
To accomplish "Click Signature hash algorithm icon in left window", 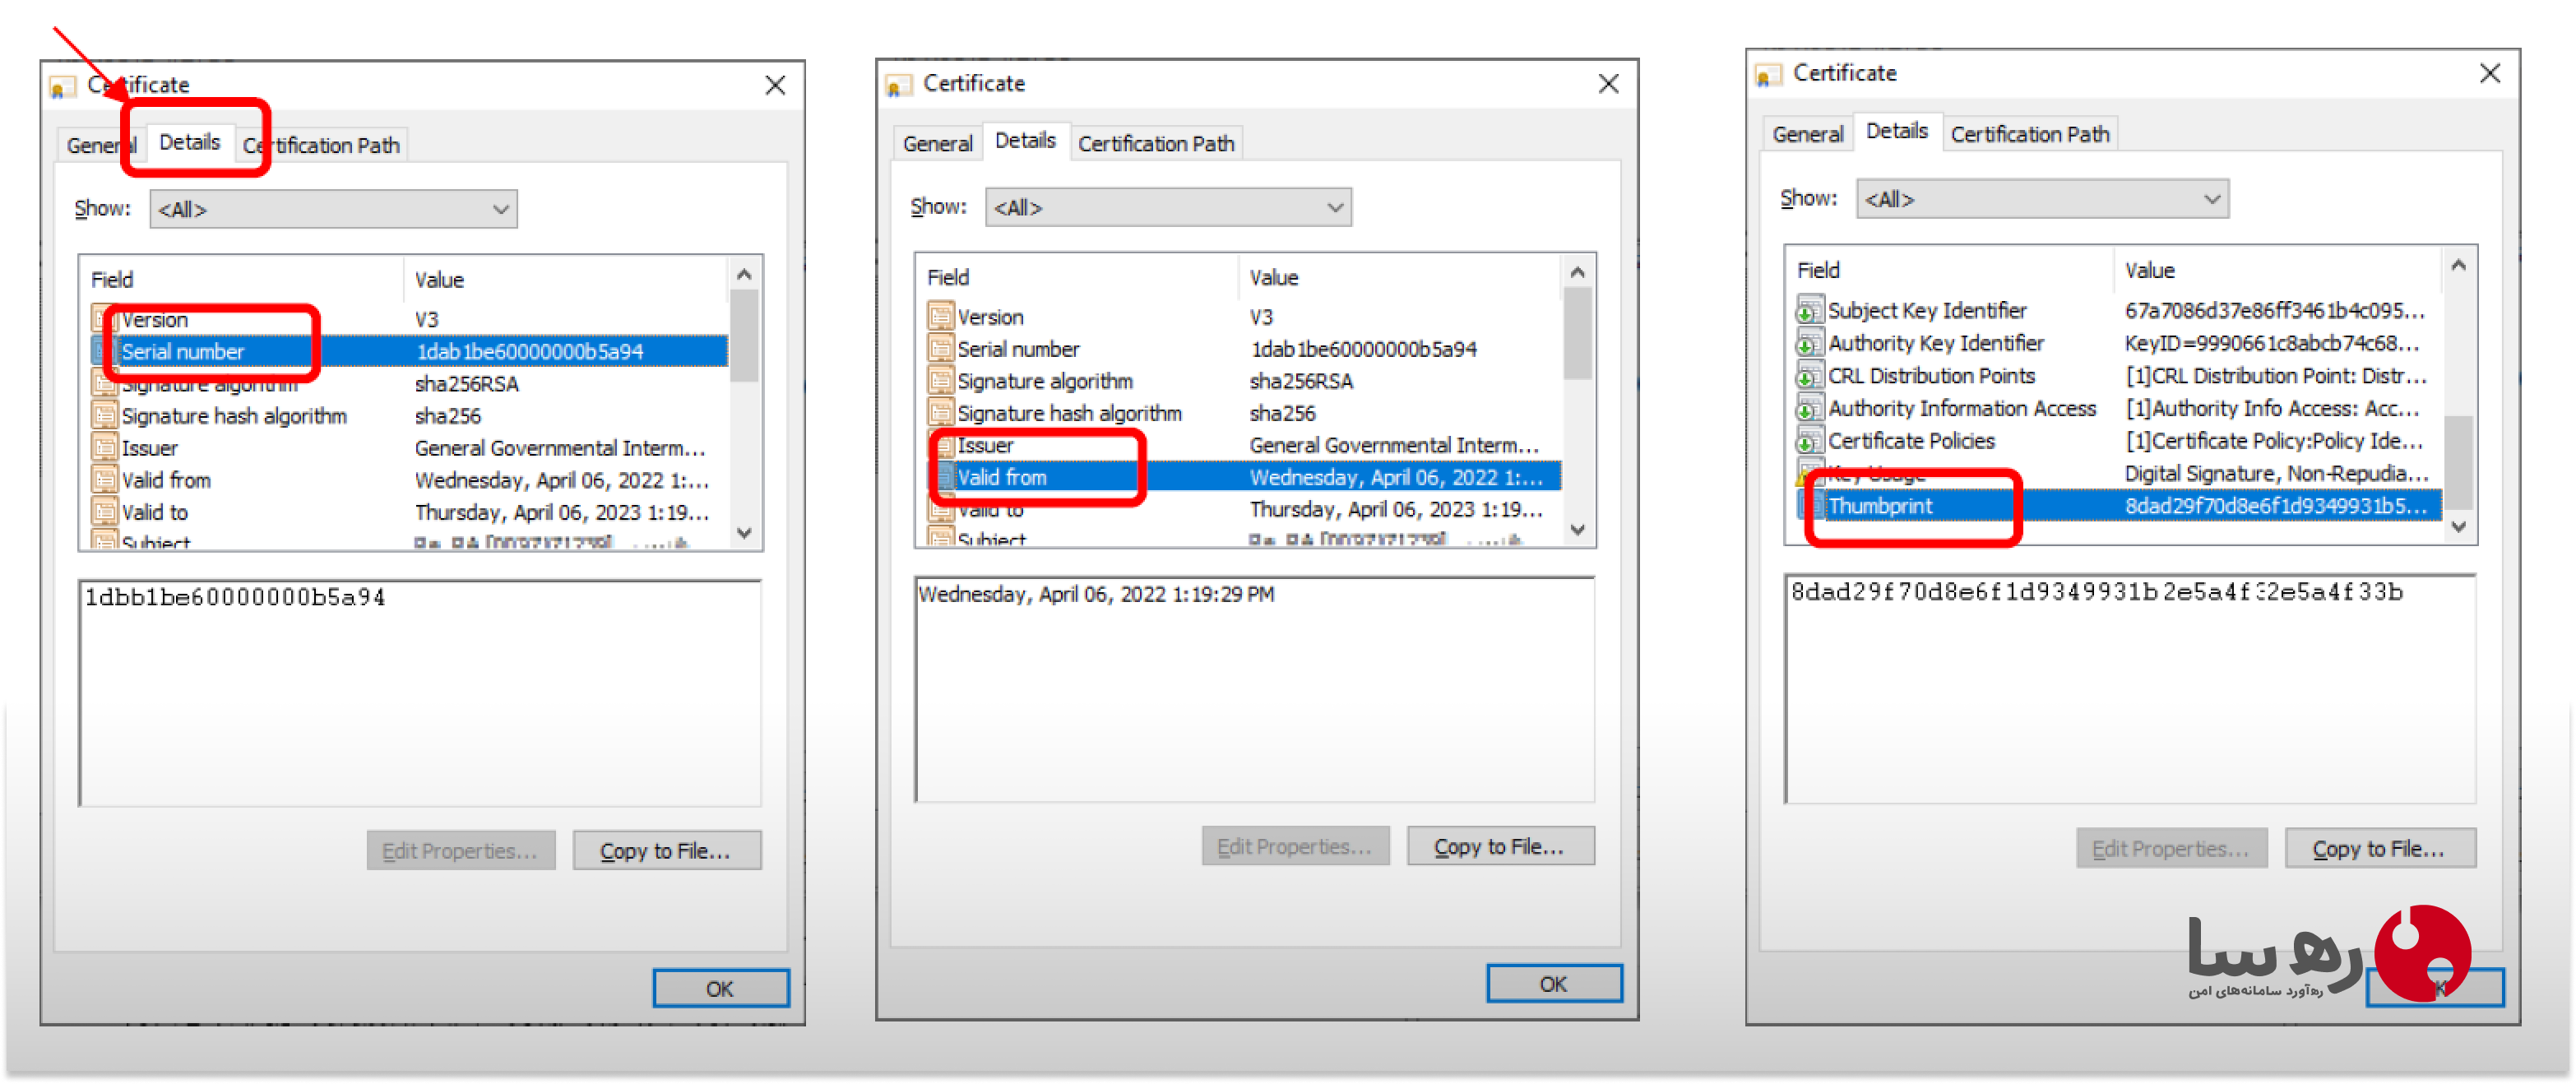I will pyautogui.click(x=105, y=416).
